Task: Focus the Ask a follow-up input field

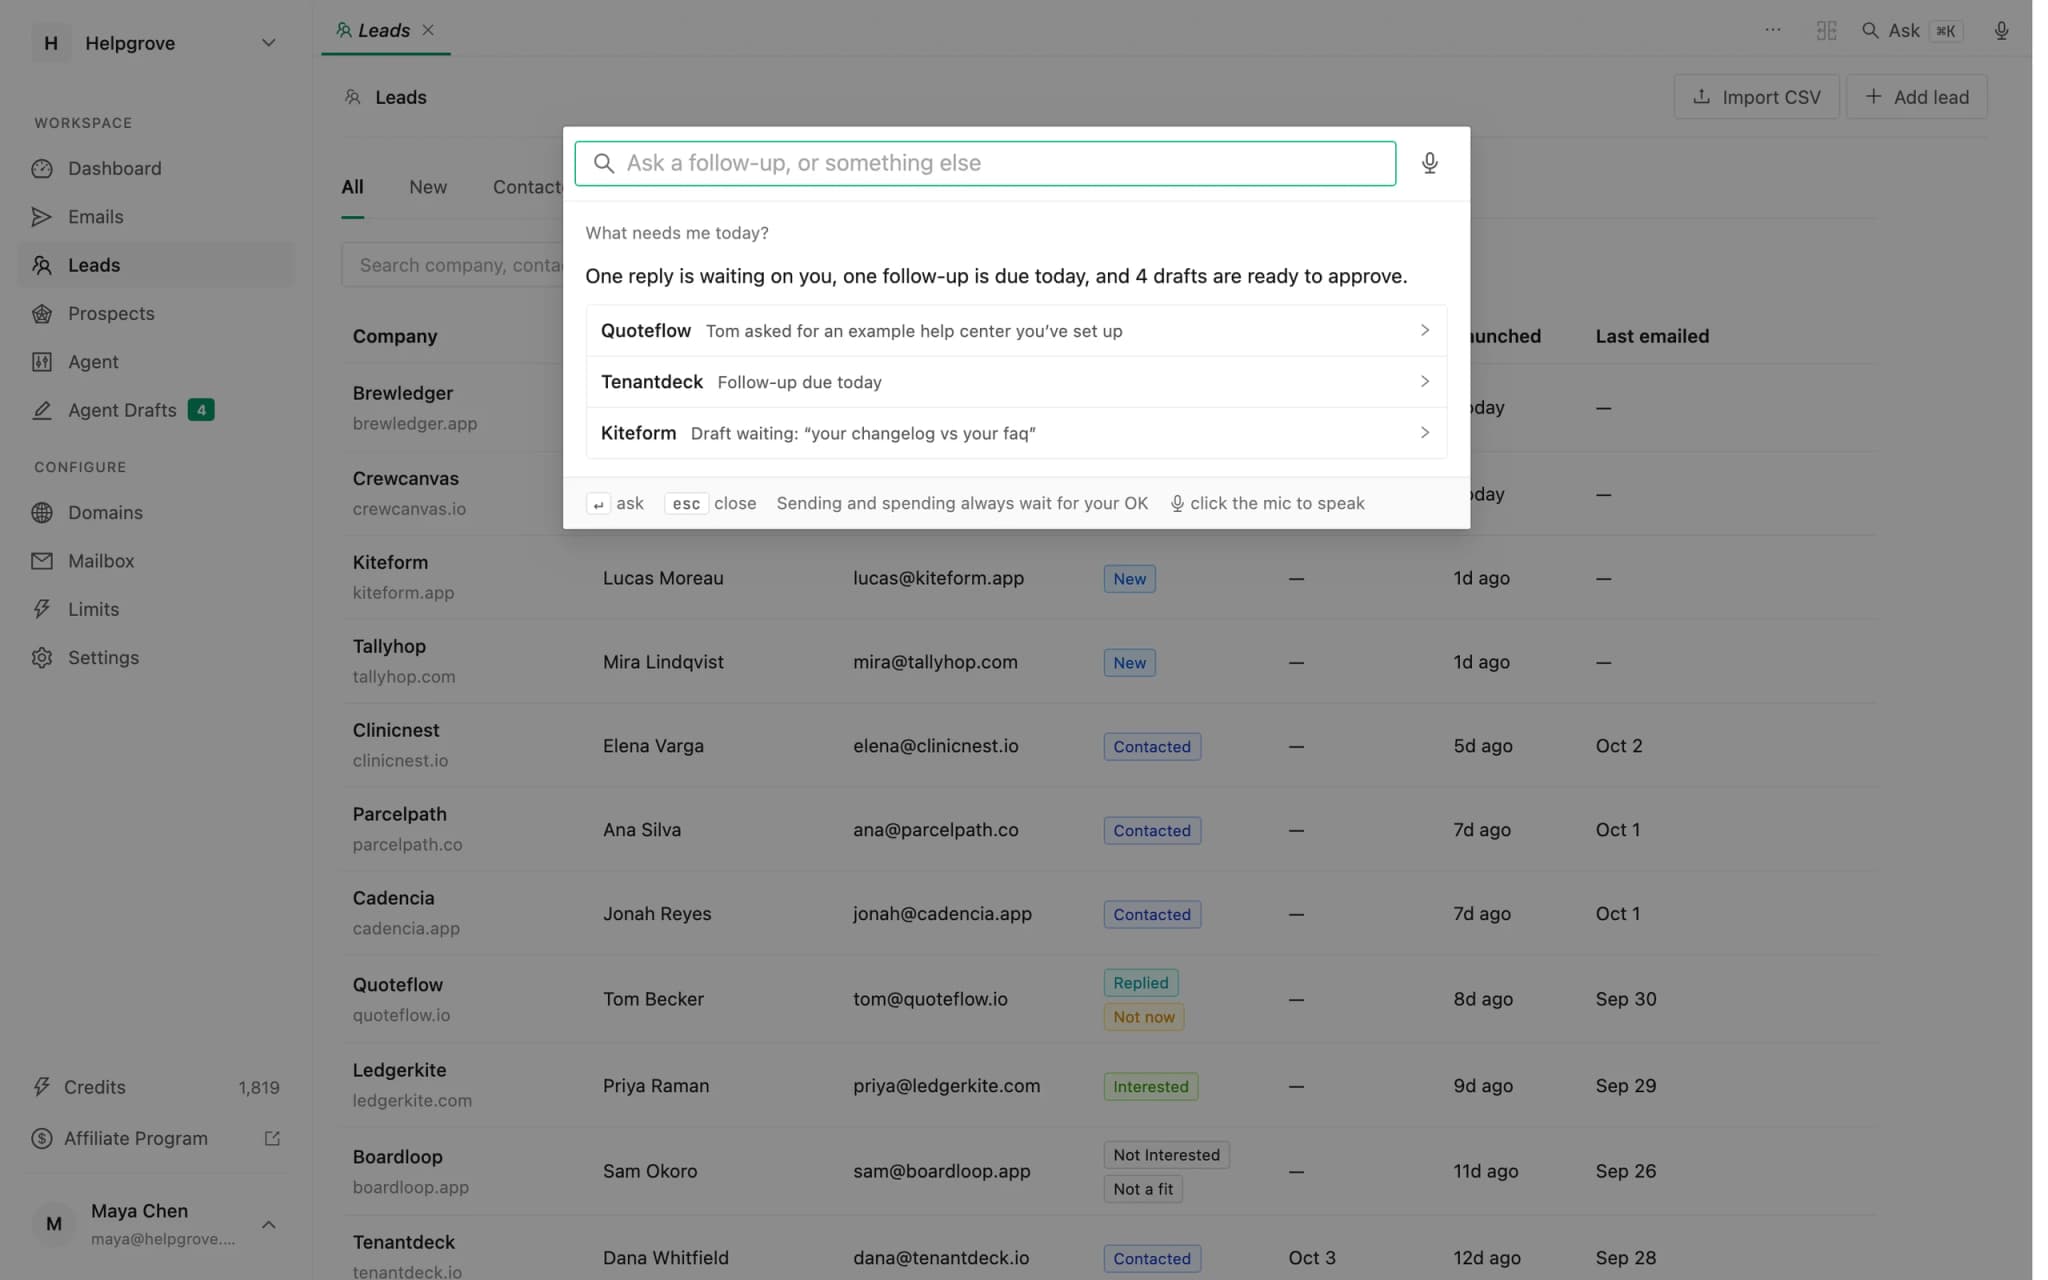Action: [985, 163]
